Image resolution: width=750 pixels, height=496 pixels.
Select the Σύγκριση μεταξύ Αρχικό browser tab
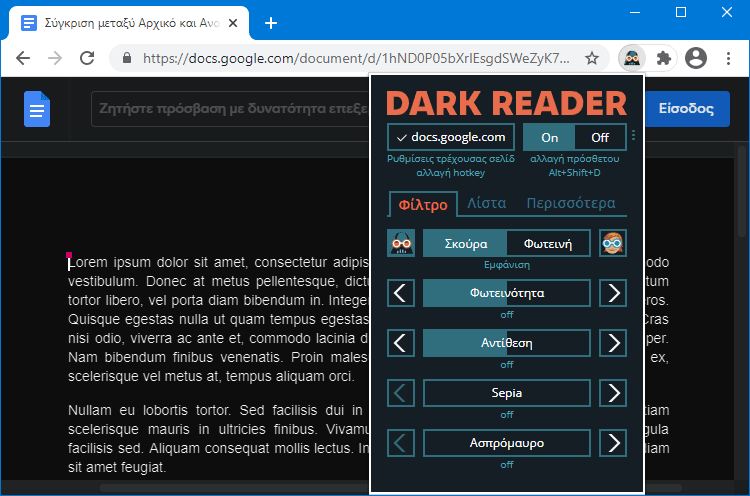pyautogui.click(x=129, y=23)
